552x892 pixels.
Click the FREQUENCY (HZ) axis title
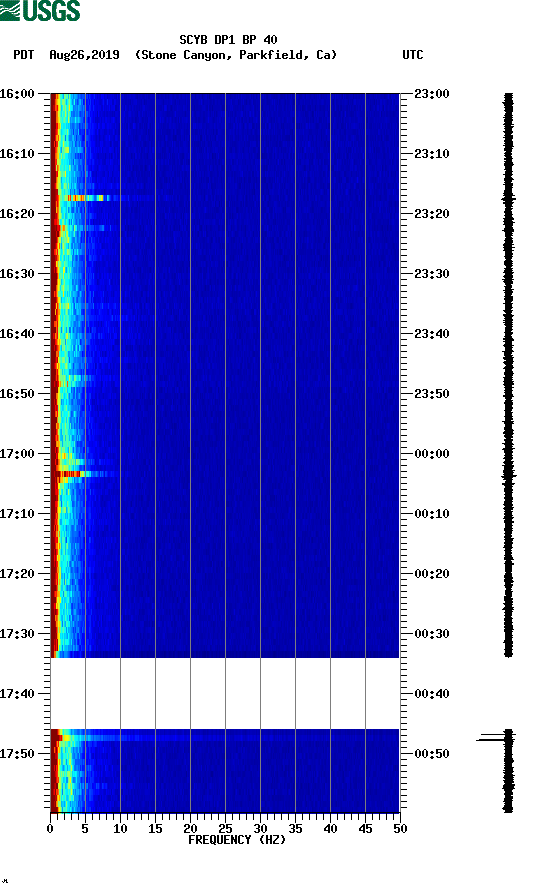tap(237, 840)
